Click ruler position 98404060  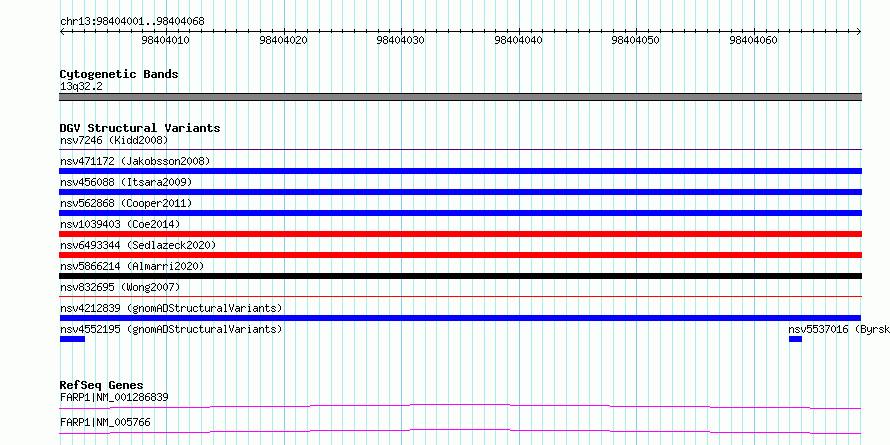pyautogui.click(x=753, y=40)
